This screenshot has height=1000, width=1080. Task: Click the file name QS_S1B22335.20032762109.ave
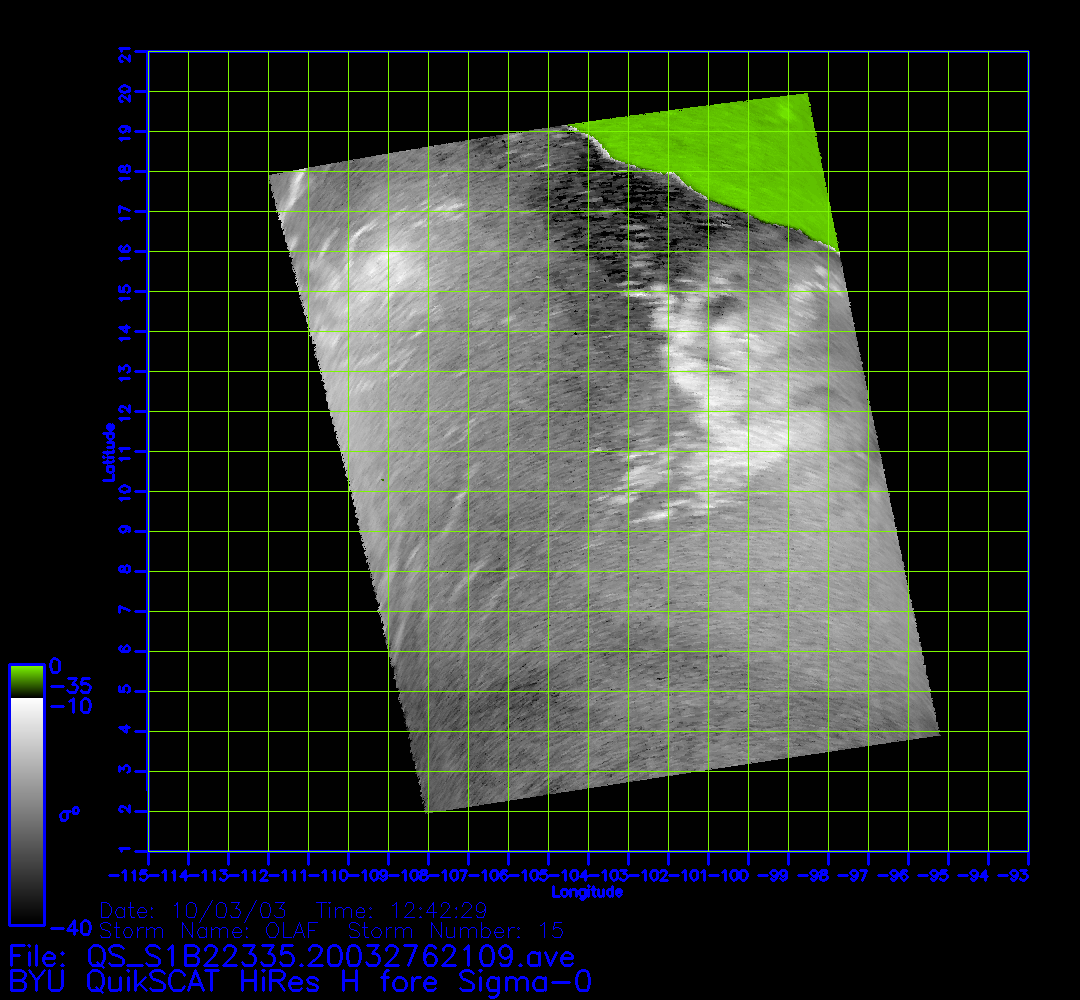point(331,957)
